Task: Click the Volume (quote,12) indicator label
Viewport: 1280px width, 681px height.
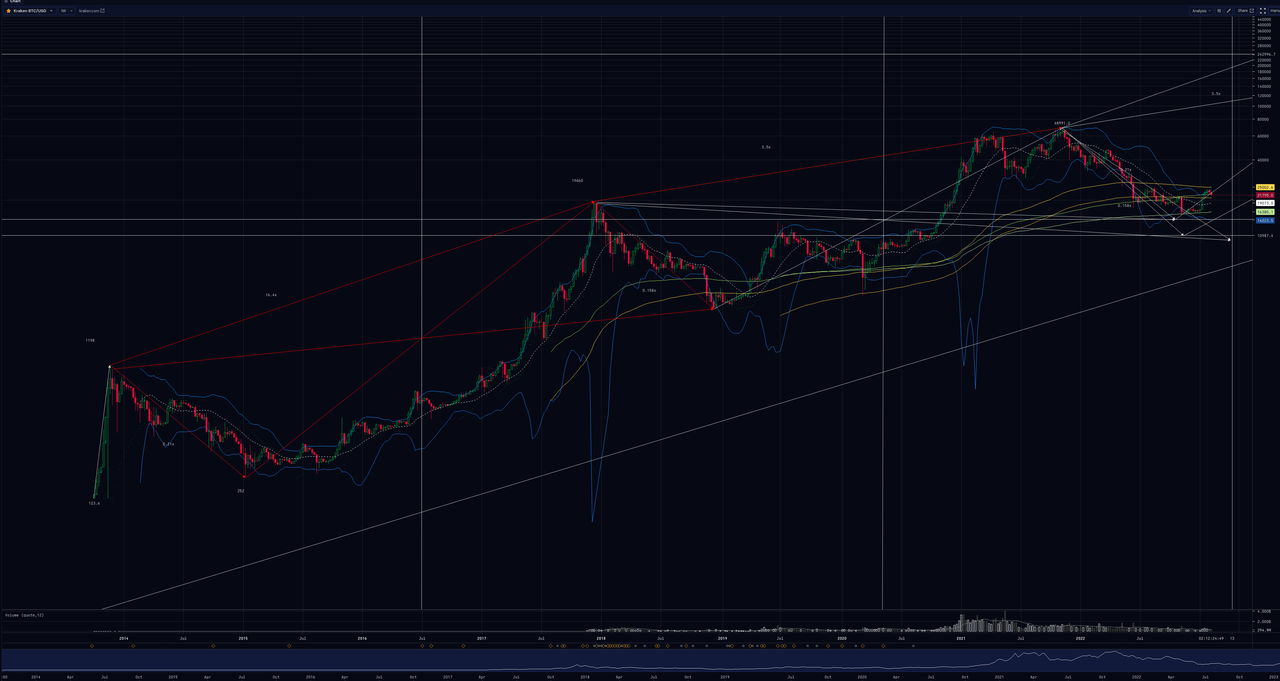Action: click(25, 615)
